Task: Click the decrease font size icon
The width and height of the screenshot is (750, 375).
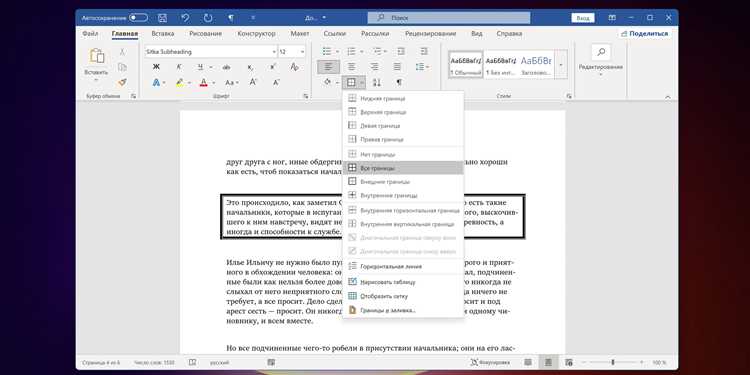Action: pyautogui.click(x=276, y=82)
